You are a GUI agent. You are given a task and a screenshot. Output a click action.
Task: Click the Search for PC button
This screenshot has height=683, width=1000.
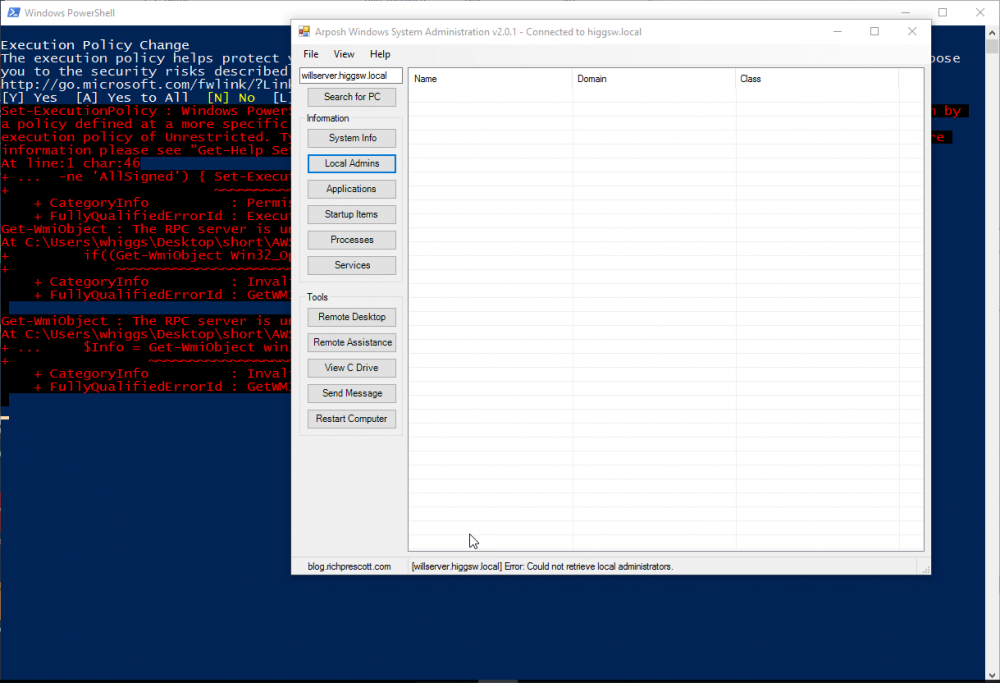351,97
